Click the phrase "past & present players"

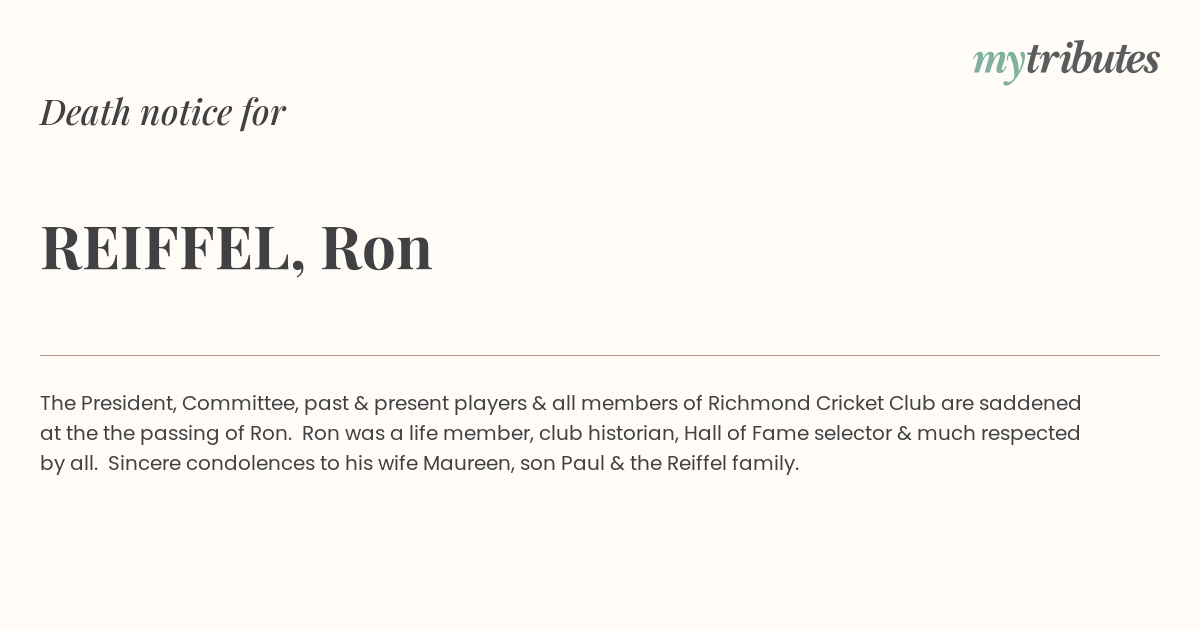pos(415,403)
